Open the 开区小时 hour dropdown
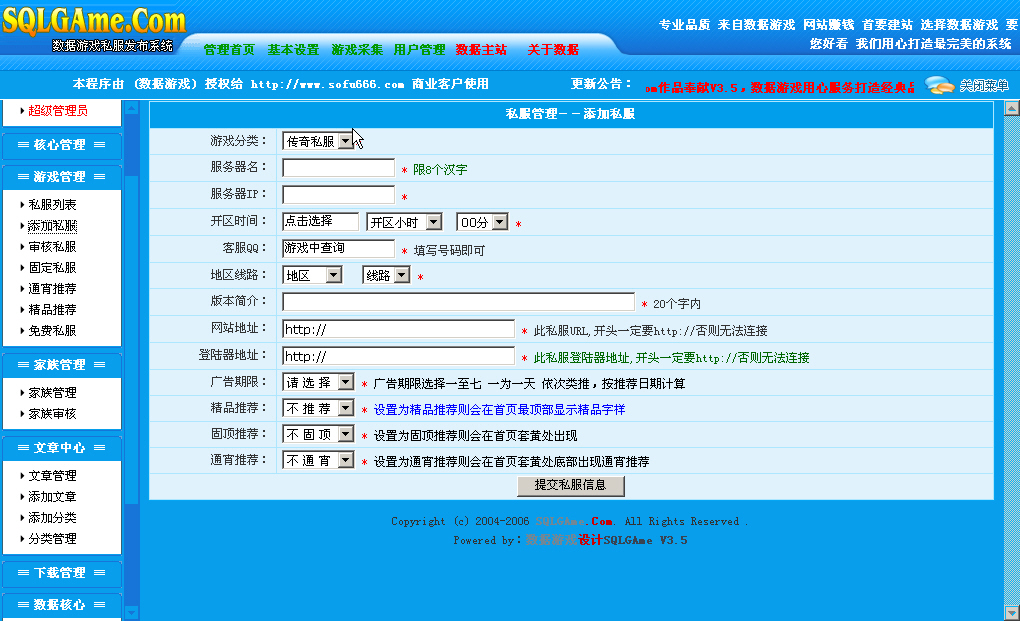This screenshot has height=621, width=1020. [x=404, y=222]
